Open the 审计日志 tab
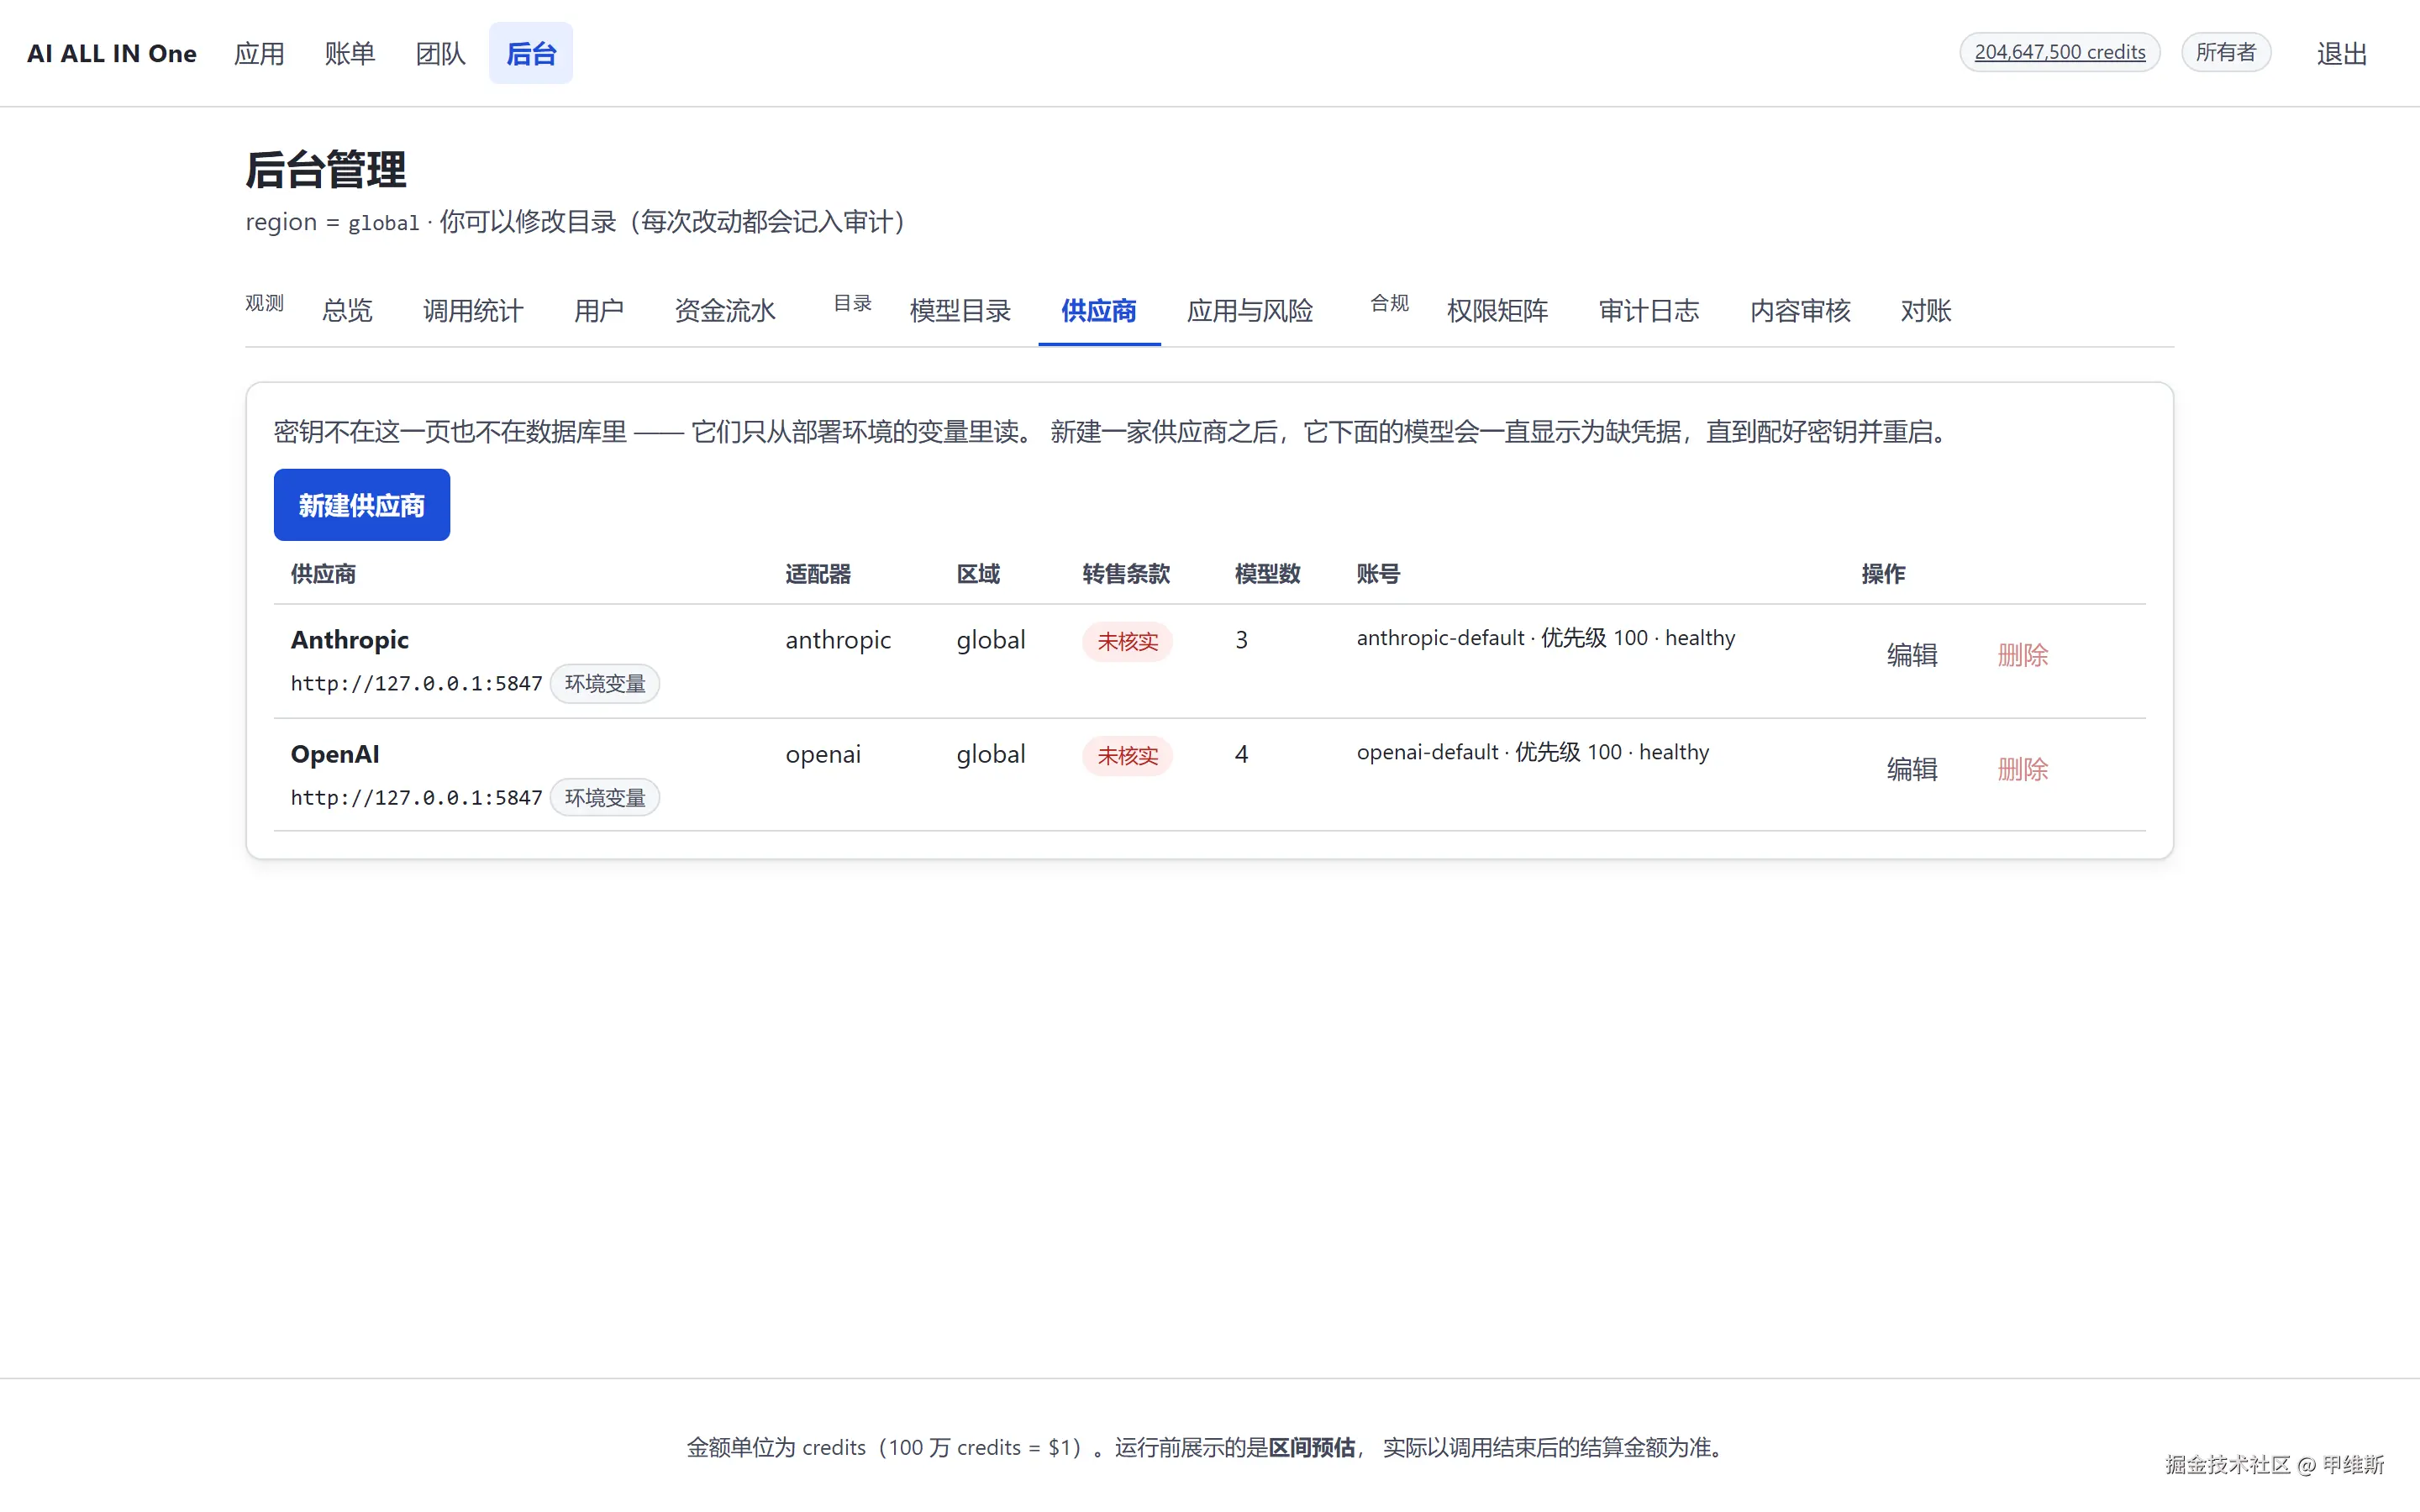 pos(1648,311)
